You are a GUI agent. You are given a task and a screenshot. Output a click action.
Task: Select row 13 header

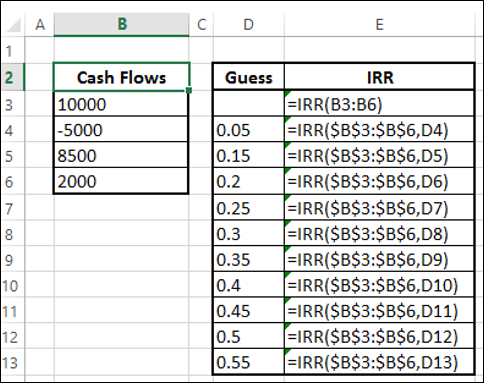[13, 363]
